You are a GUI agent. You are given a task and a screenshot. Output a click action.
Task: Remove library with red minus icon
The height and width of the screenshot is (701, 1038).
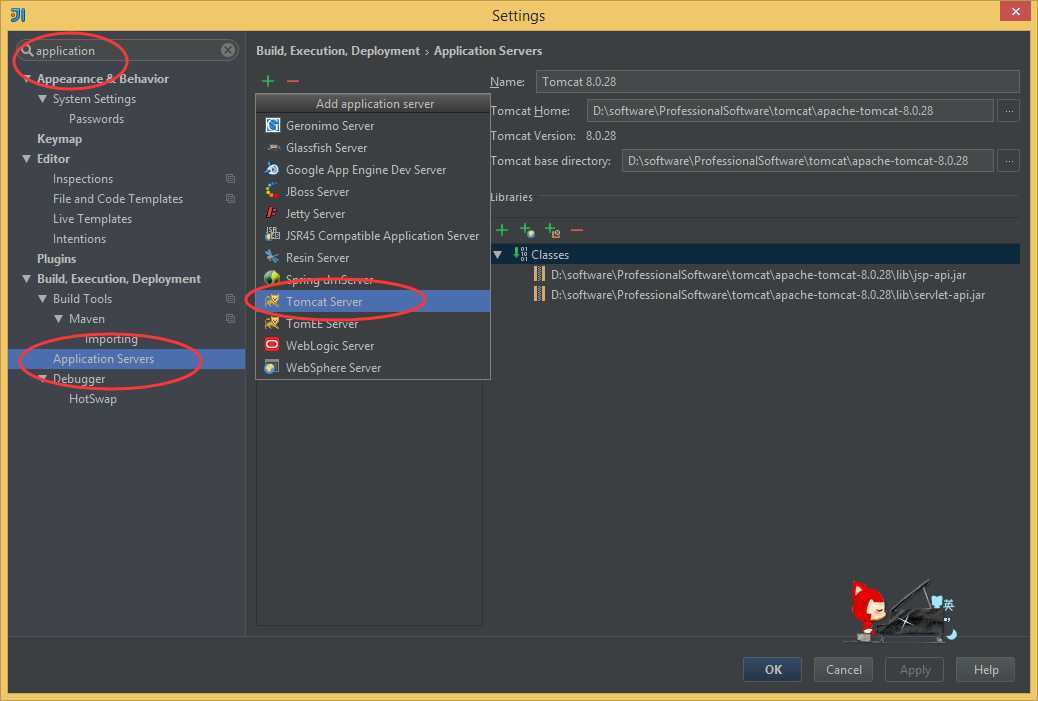pyautogui.click(x=577, y=230)
